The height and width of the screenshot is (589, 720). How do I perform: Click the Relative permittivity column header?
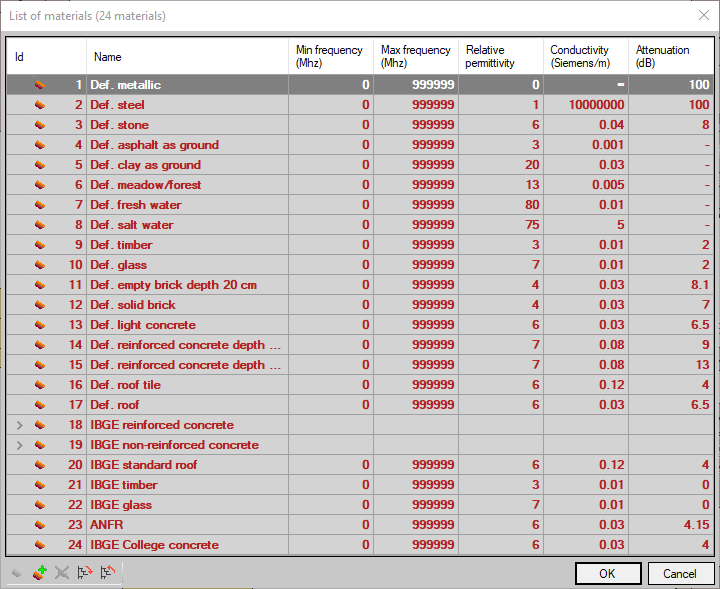[501, 56]
